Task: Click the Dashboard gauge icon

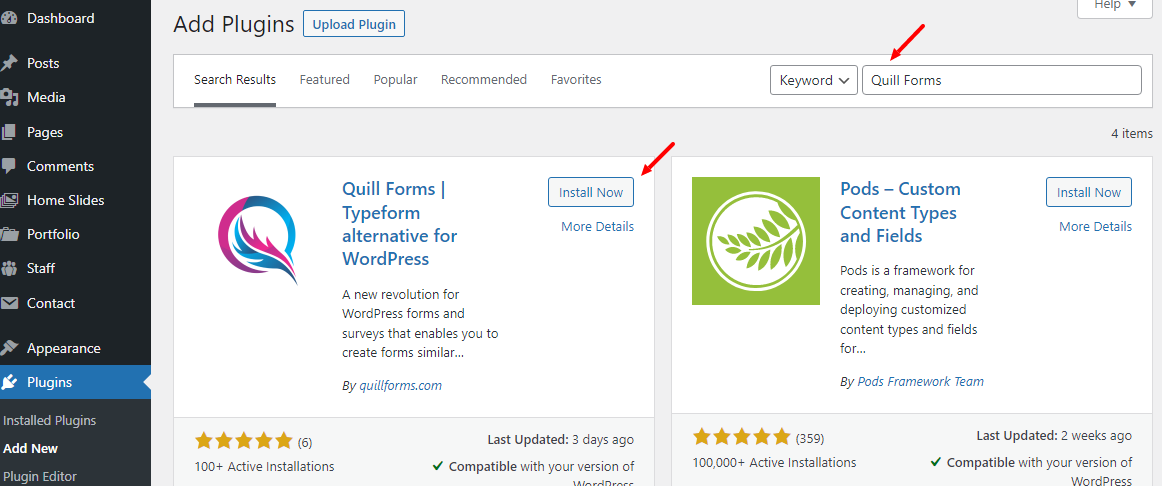Action: point(9,19)
